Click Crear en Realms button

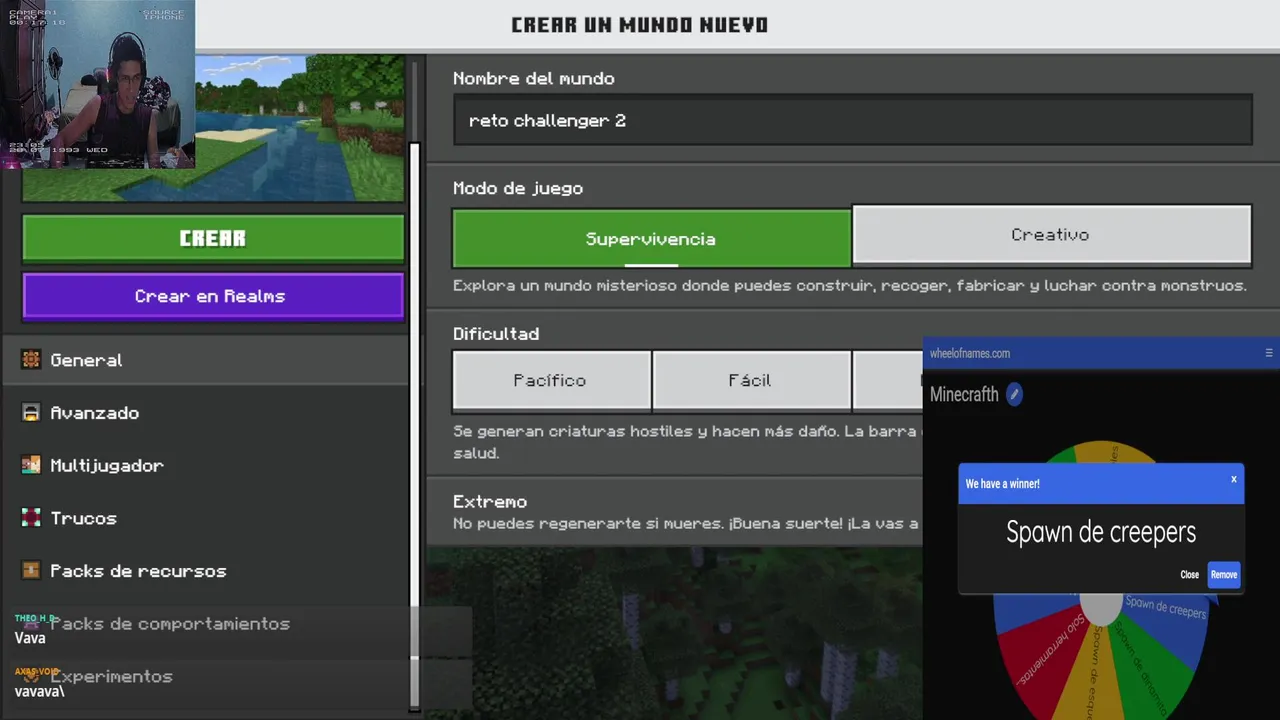coord(213,296)
